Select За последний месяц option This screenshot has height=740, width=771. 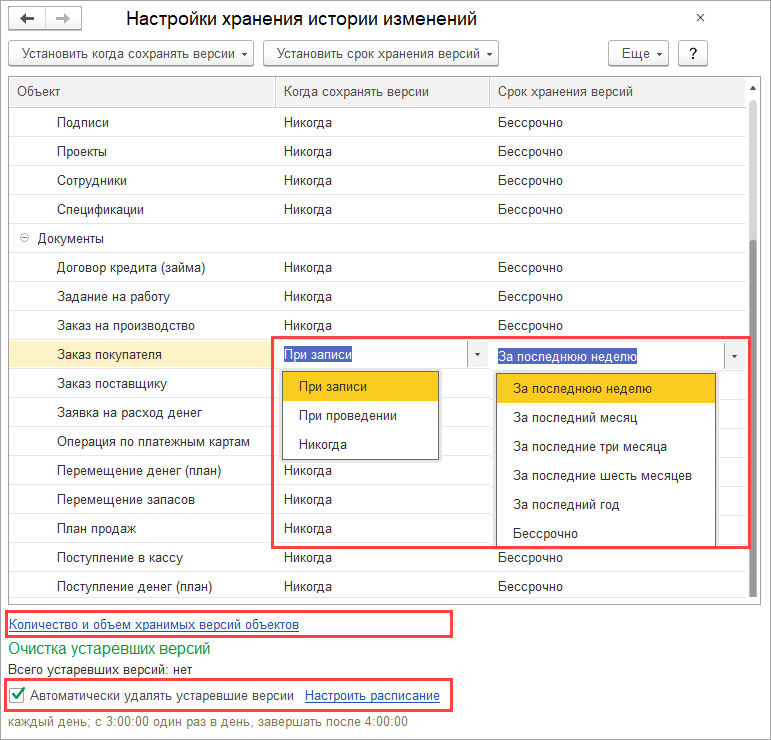575,417
